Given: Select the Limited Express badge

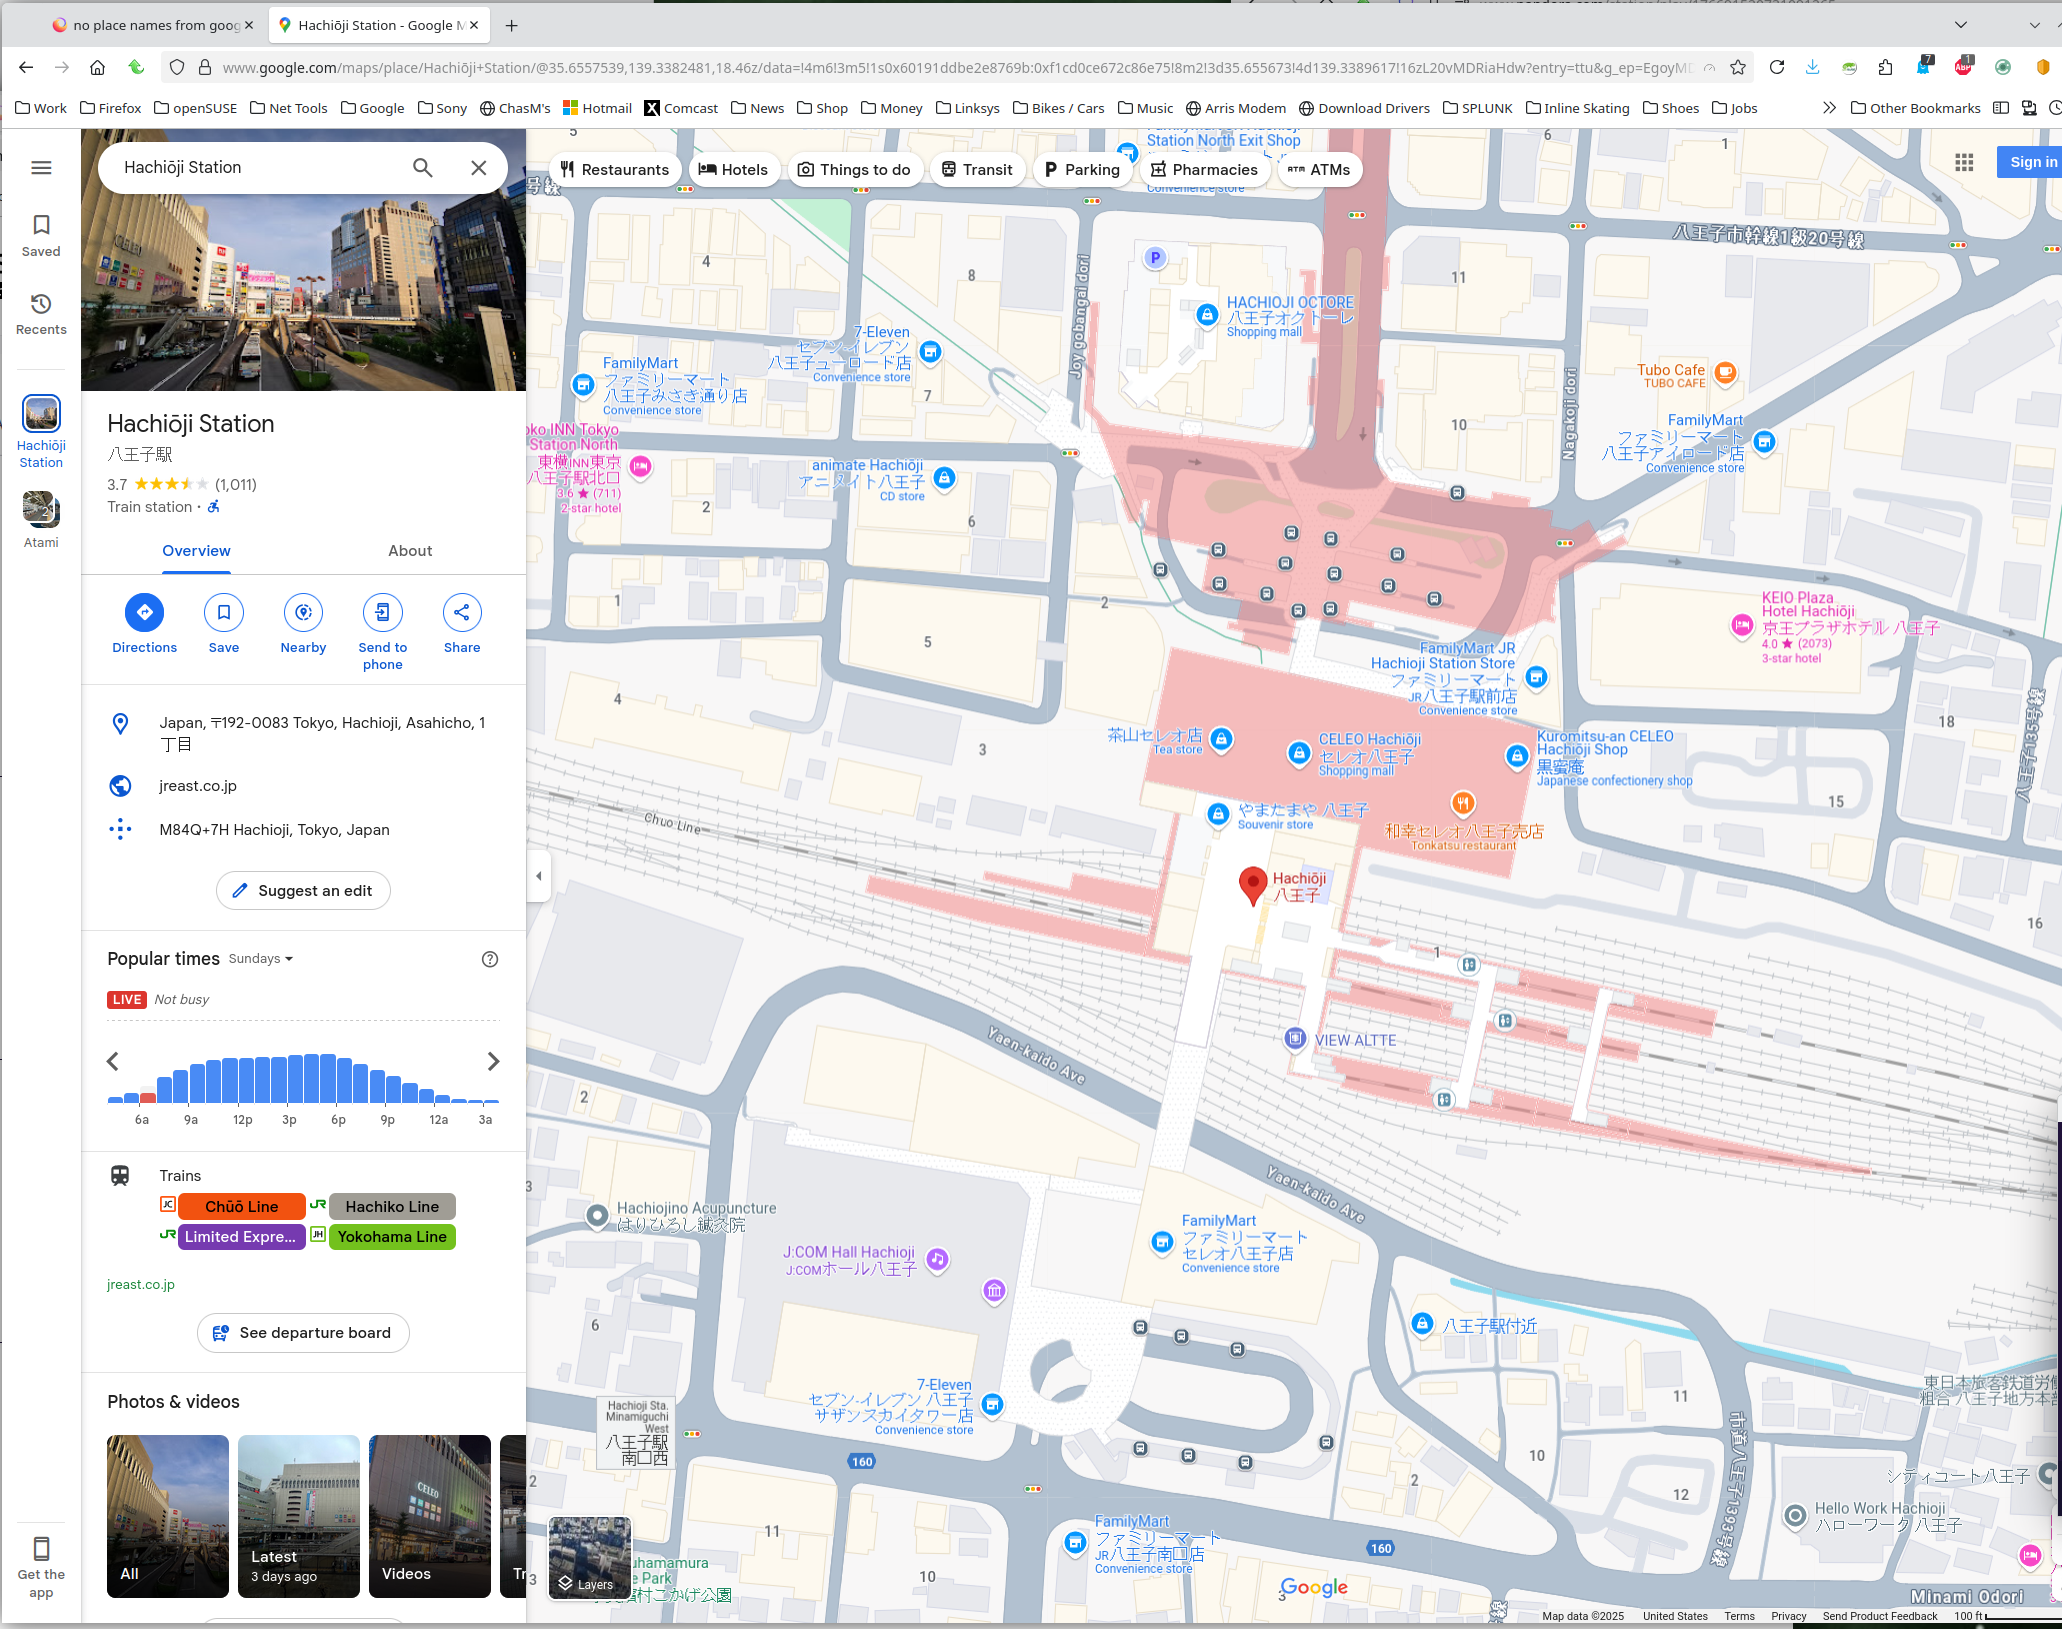Looking at the screenshot, I should click(240, 1237).
